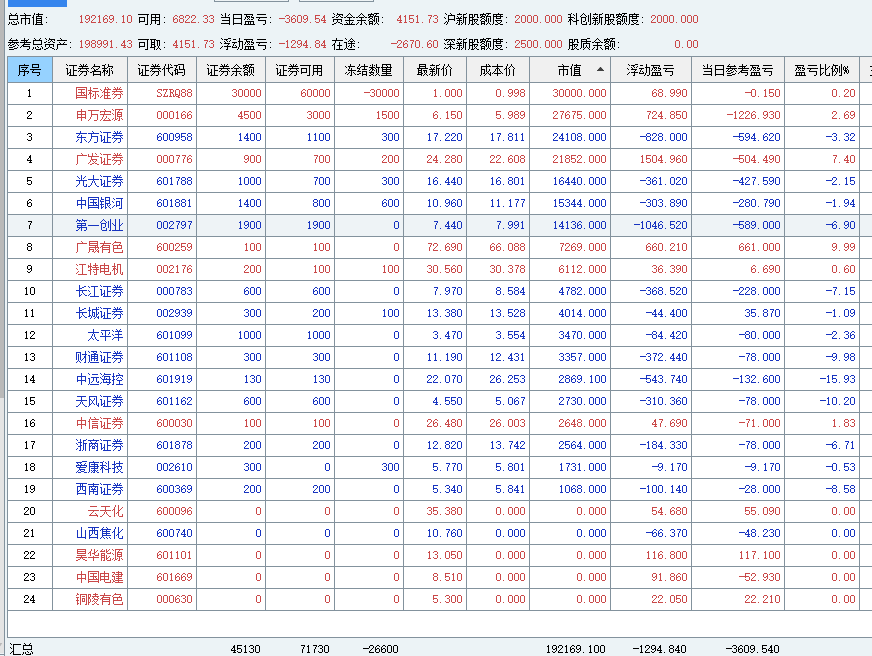Click frozen quantity -30000

pyautogui.click(x=381, y=93)
